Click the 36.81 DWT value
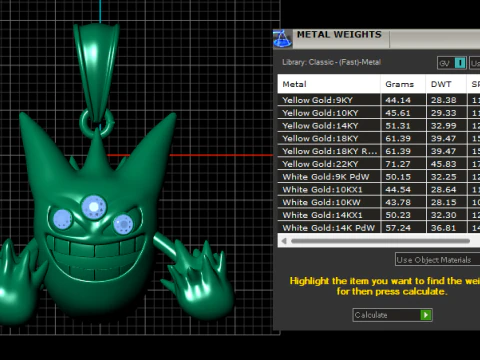The height and width of the screenshot is (360, 480). click(443, 228)
